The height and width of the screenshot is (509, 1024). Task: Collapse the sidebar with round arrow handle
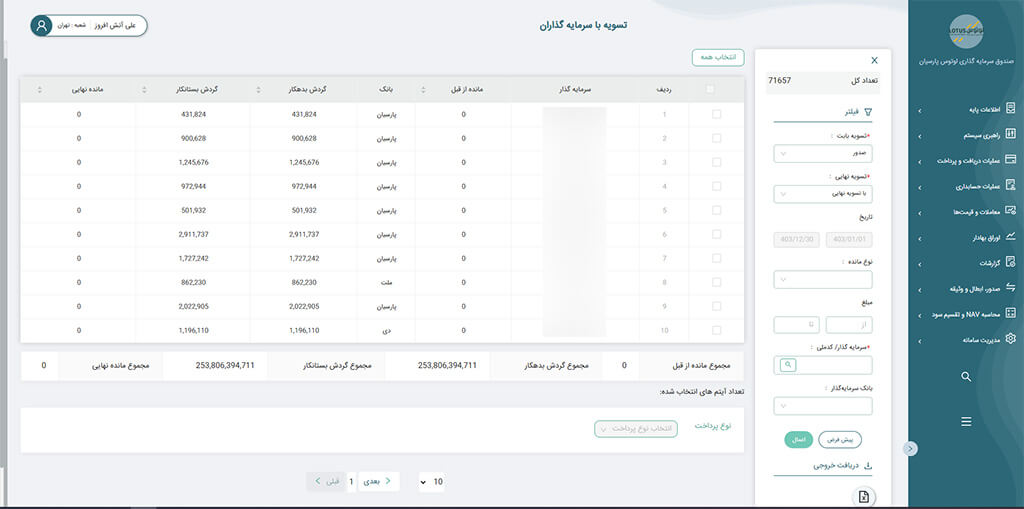[x=909, y=449]
